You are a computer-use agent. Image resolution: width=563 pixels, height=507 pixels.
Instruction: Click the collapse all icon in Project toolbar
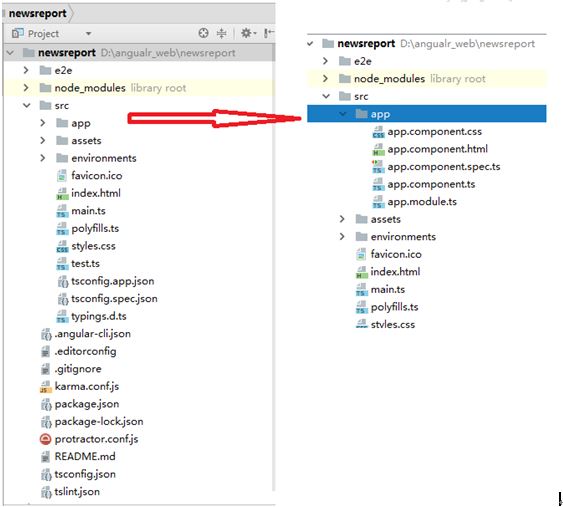pyautogui.click(x=222, y=33)
